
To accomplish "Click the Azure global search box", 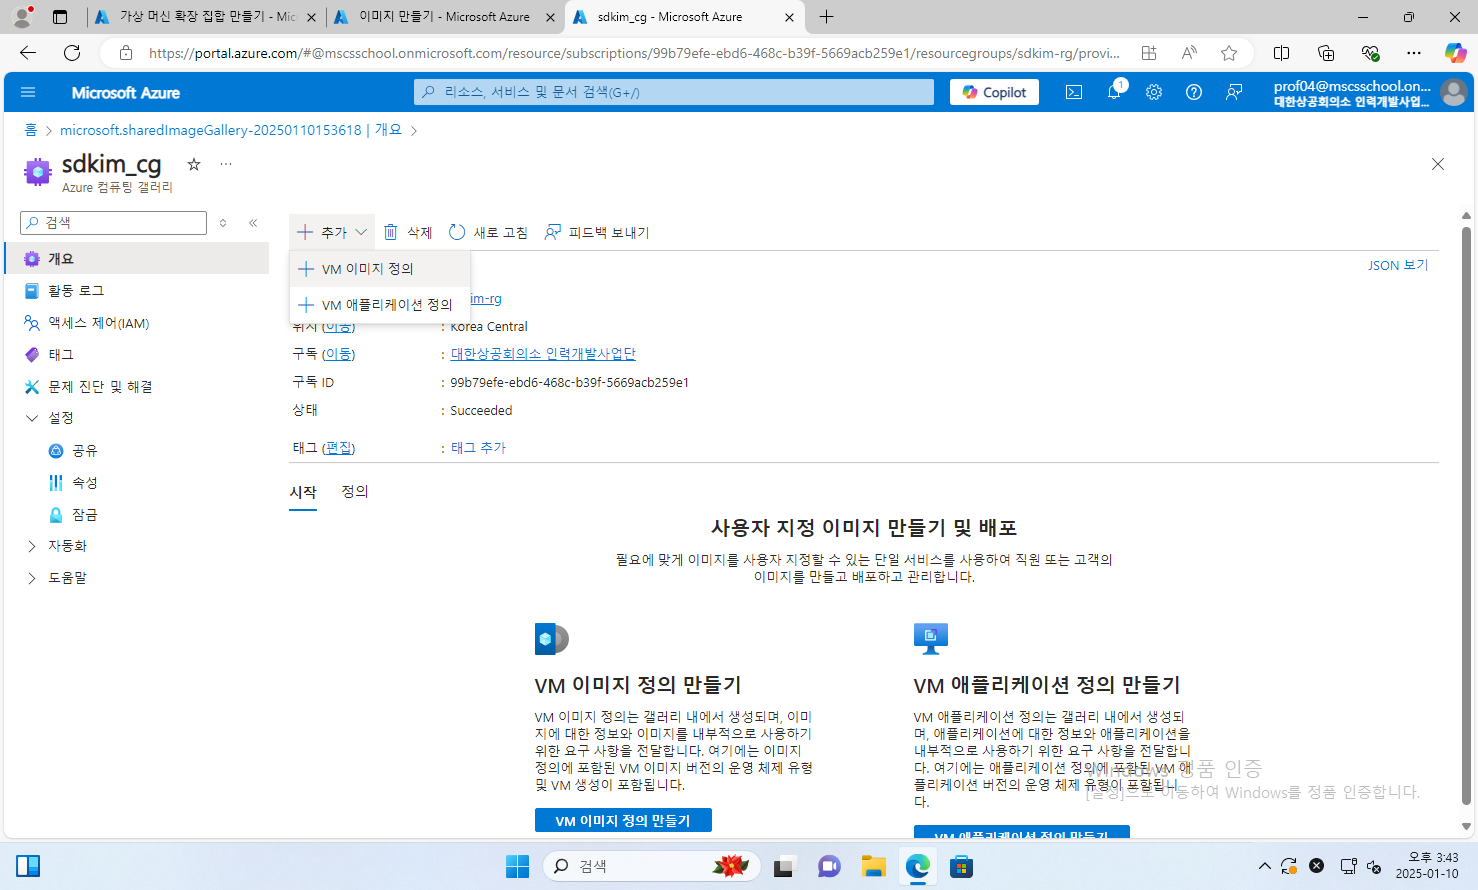I will point(674,92).
